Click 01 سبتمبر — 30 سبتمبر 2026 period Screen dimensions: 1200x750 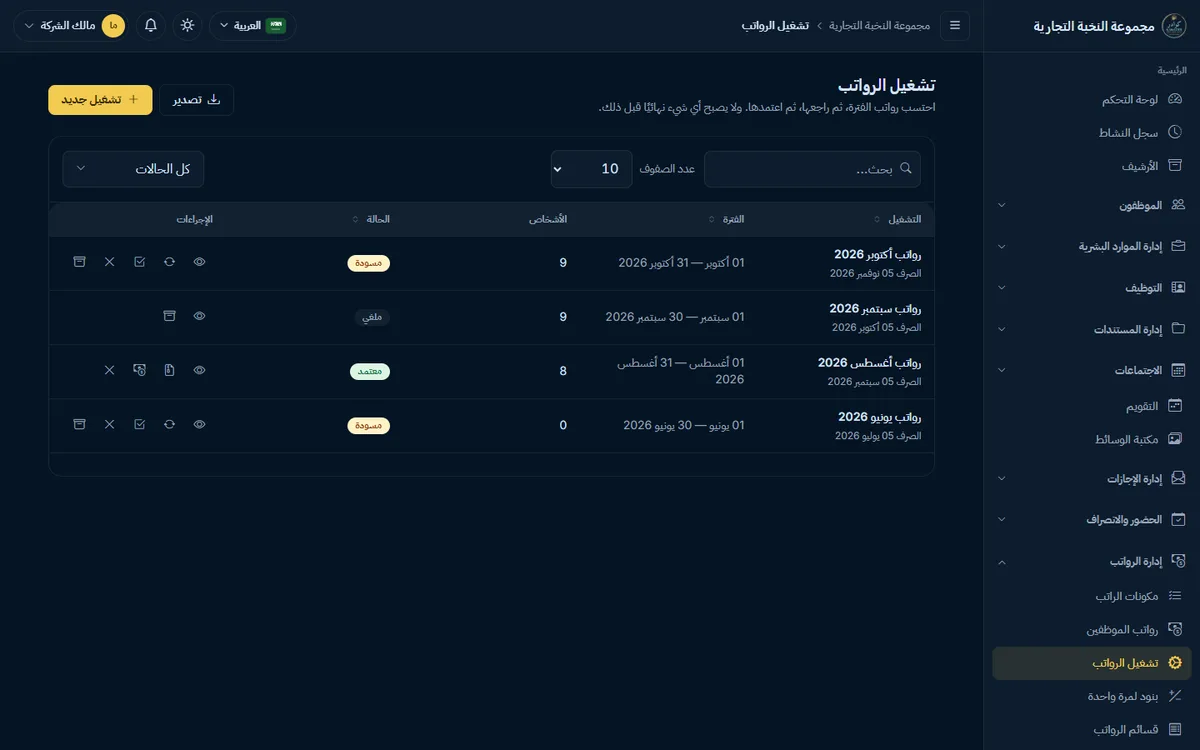click(675, 317)
